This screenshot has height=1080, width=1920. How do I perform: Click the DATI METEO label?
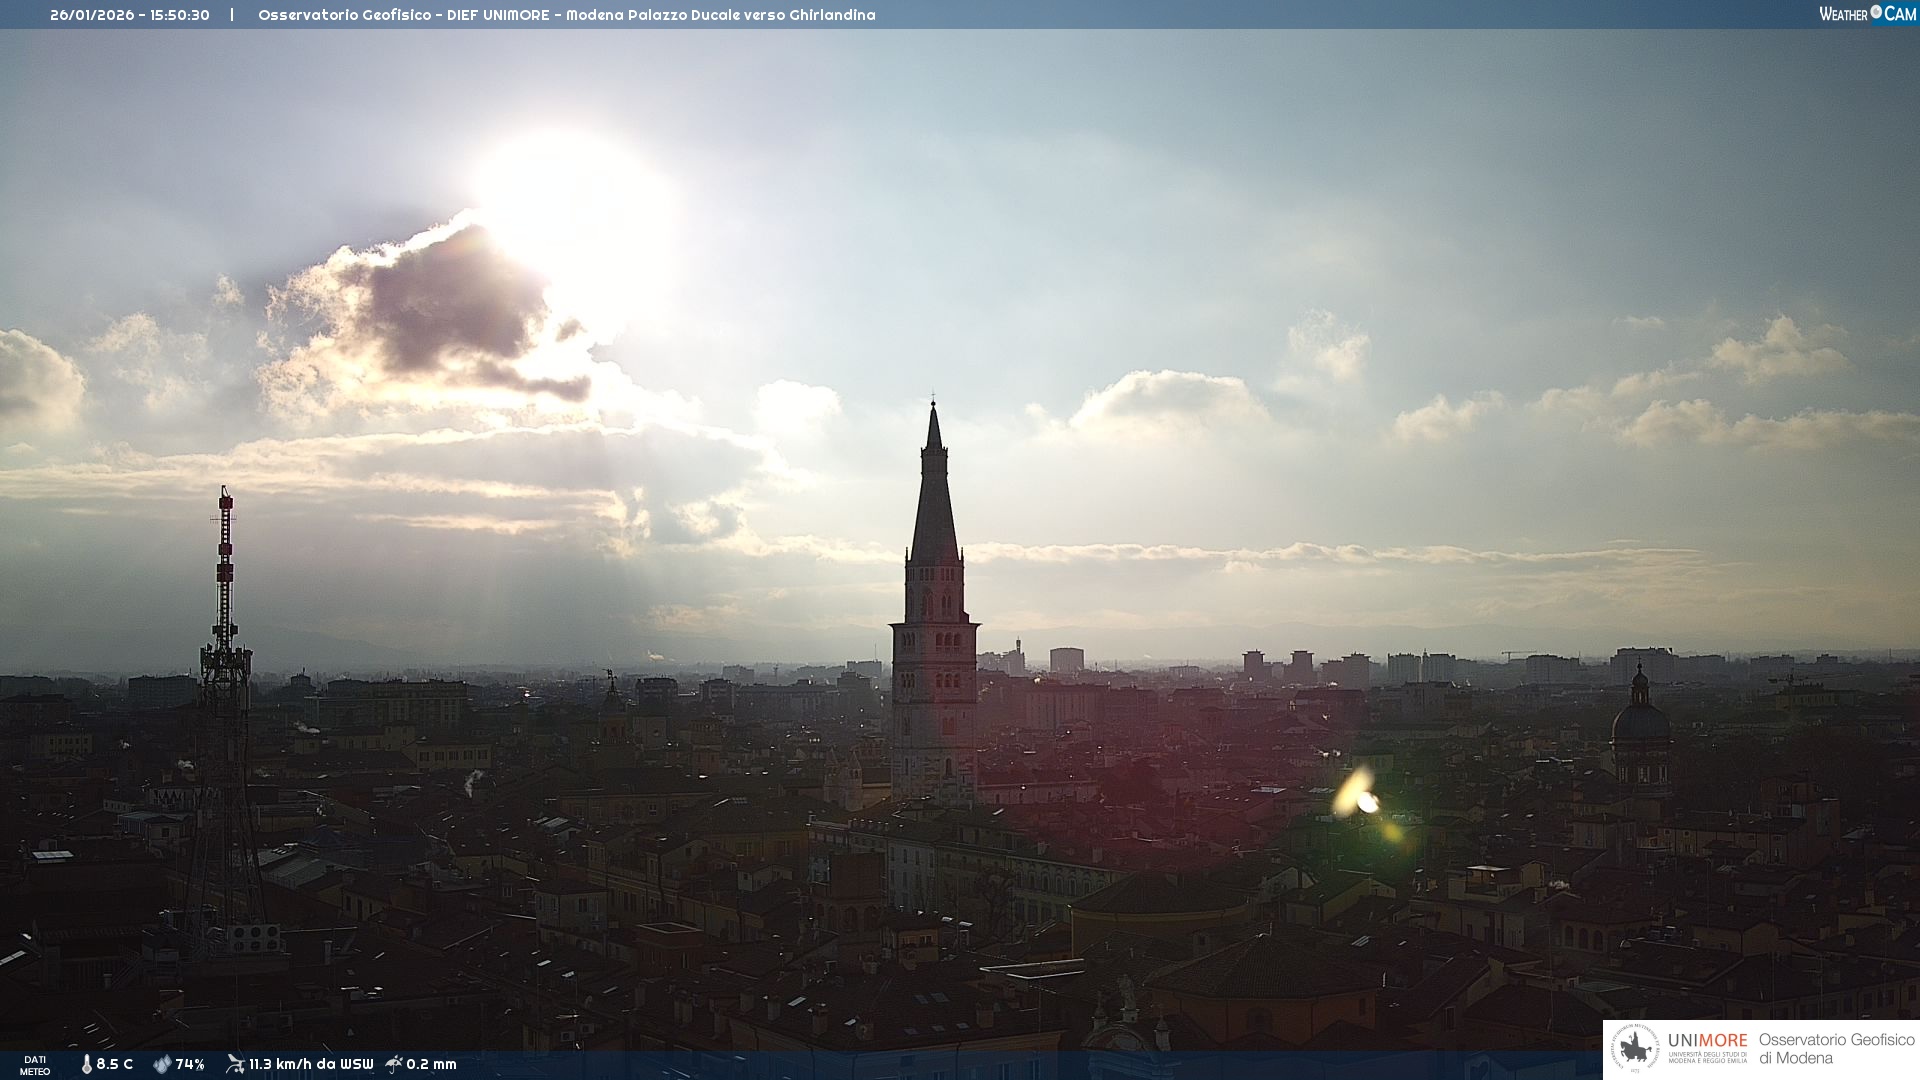coord(35,1065)
